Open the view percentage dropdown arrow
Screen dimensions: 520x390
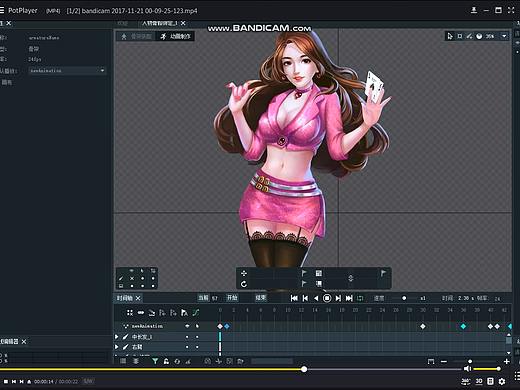click(x=504, y=36)
